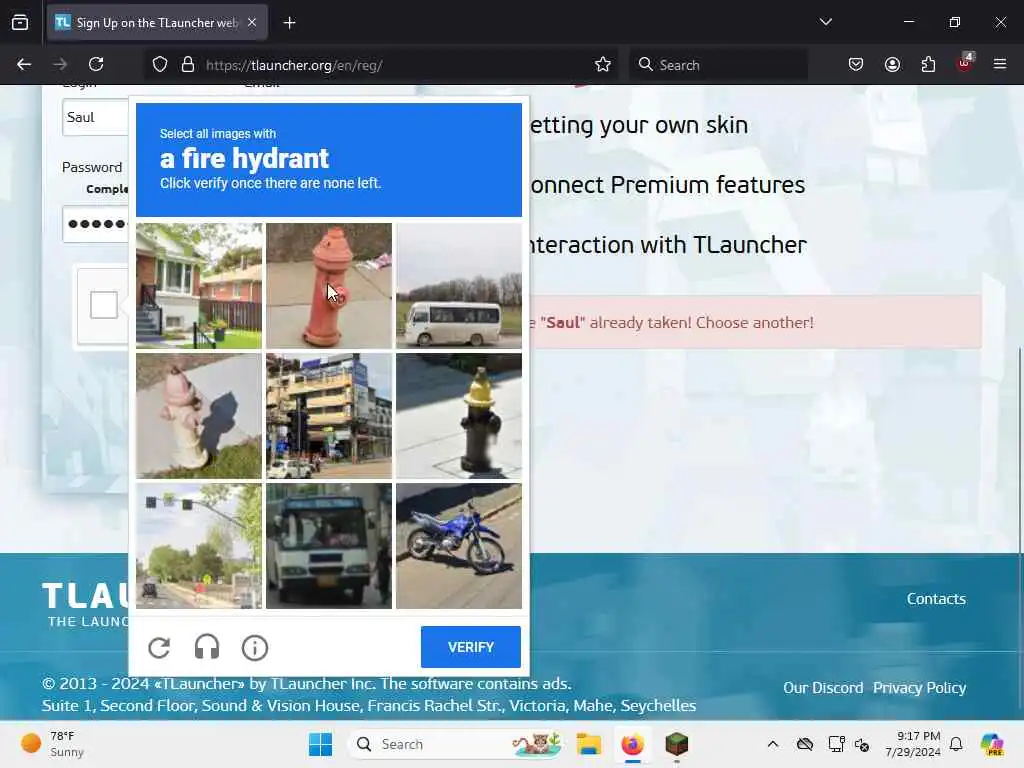Get an audio challenge via headphones icon
Image resolution: width=1024 pixels, height=768 pixels.
tap(207, 648)
